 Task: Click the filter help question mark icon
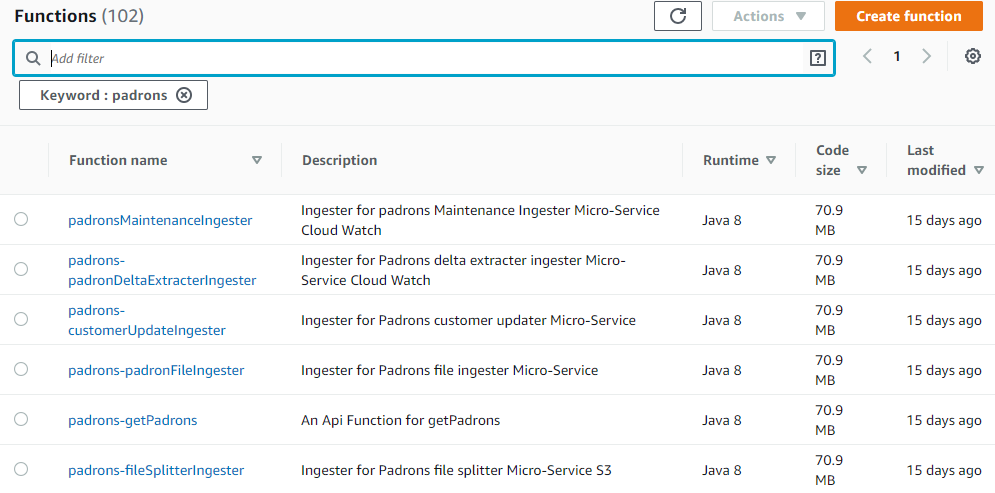817,58
